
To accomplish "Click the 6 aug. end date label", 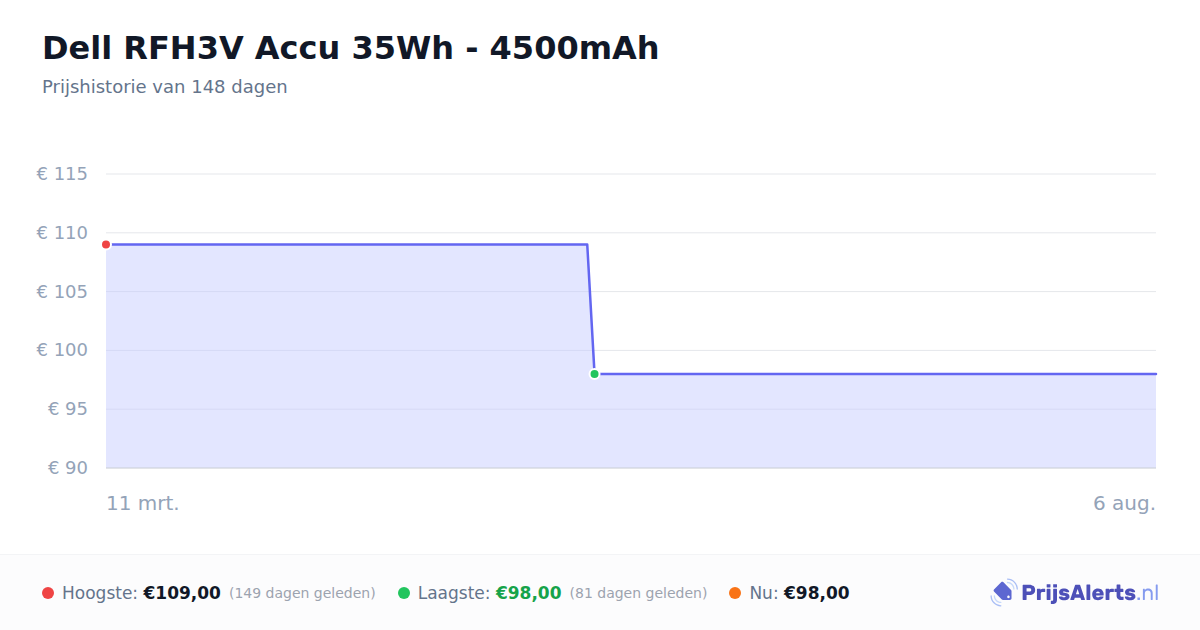I will [x=1124, y=503].
